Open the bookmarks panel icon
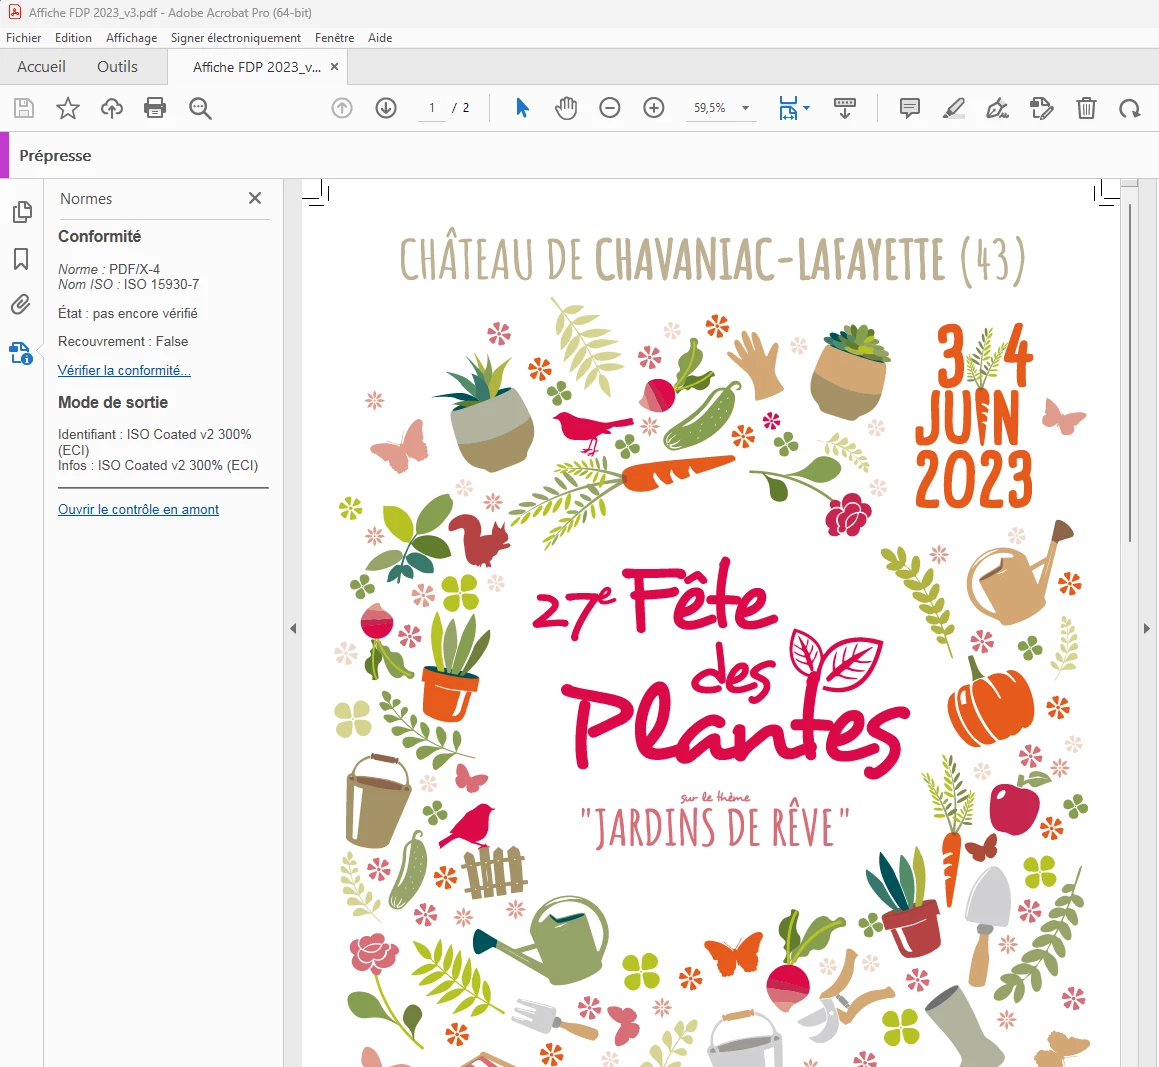Viewport: 1159px width, 1067px height. click(21, 259)
